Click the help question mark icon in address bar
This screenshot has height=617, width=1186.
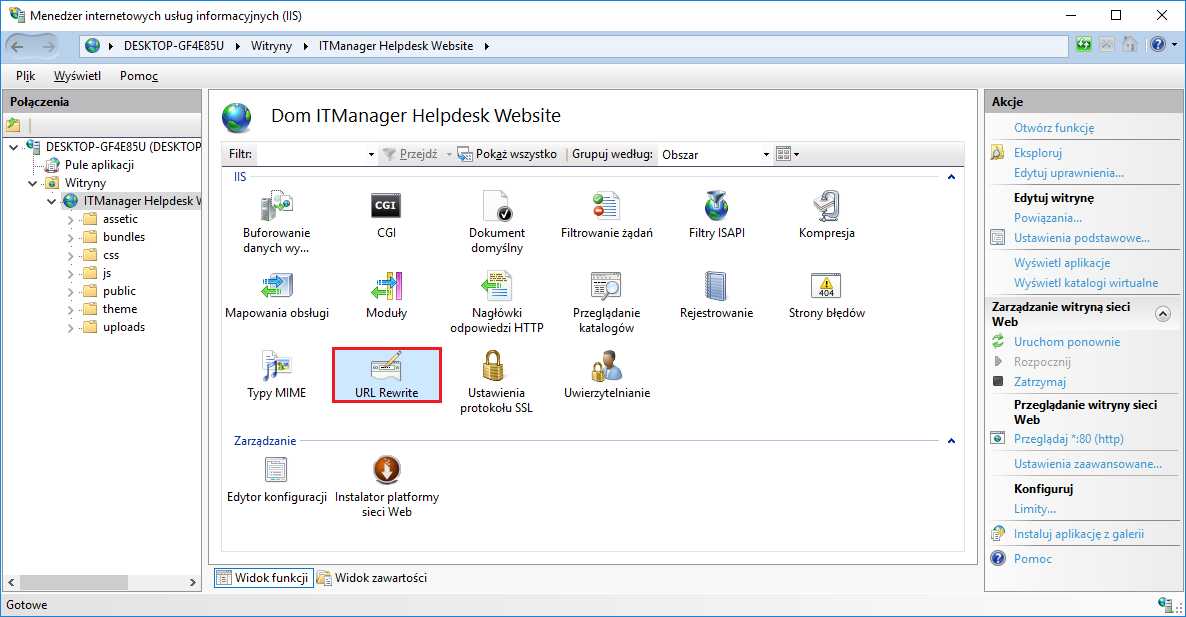(1158, 45)
